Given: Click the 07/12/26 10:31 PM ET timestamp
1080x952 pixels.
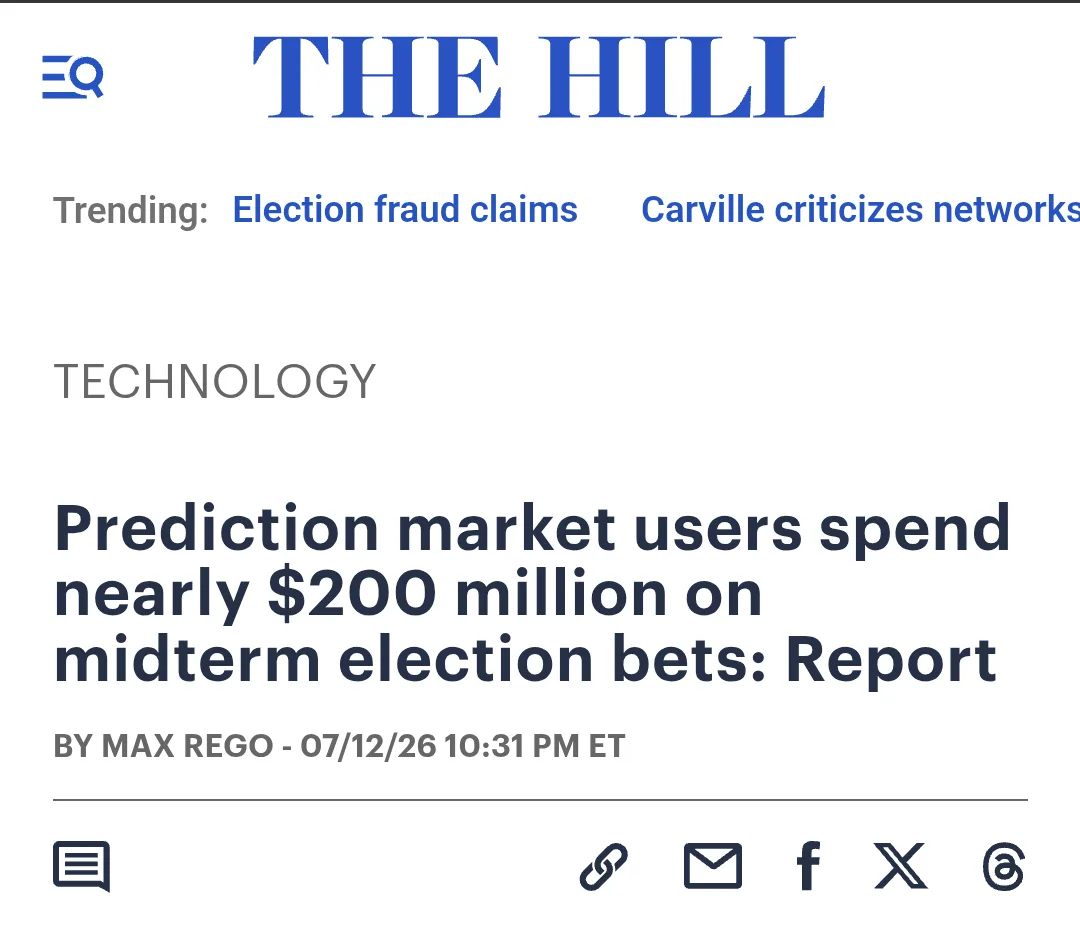Looking at the screenshot, I should [463, 746].
